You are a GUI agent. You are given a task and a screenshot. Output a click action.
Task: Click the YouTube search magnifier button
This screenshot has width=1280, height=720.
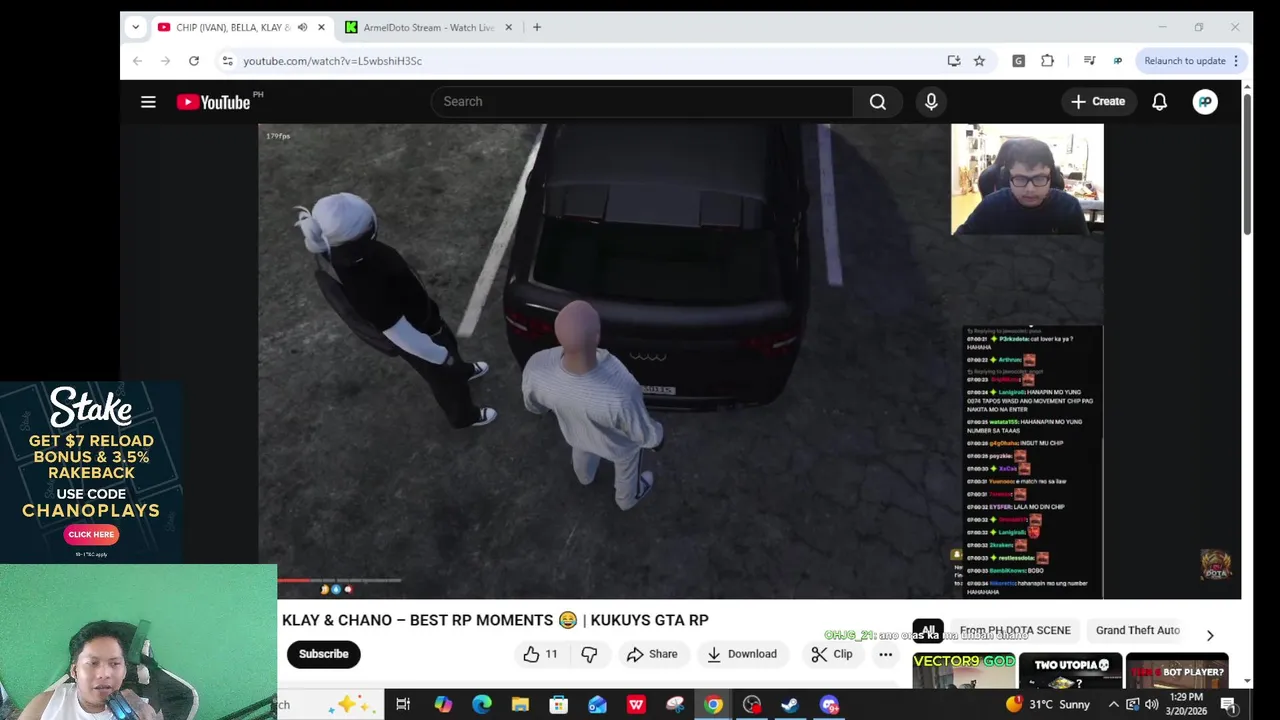[878, 101]
